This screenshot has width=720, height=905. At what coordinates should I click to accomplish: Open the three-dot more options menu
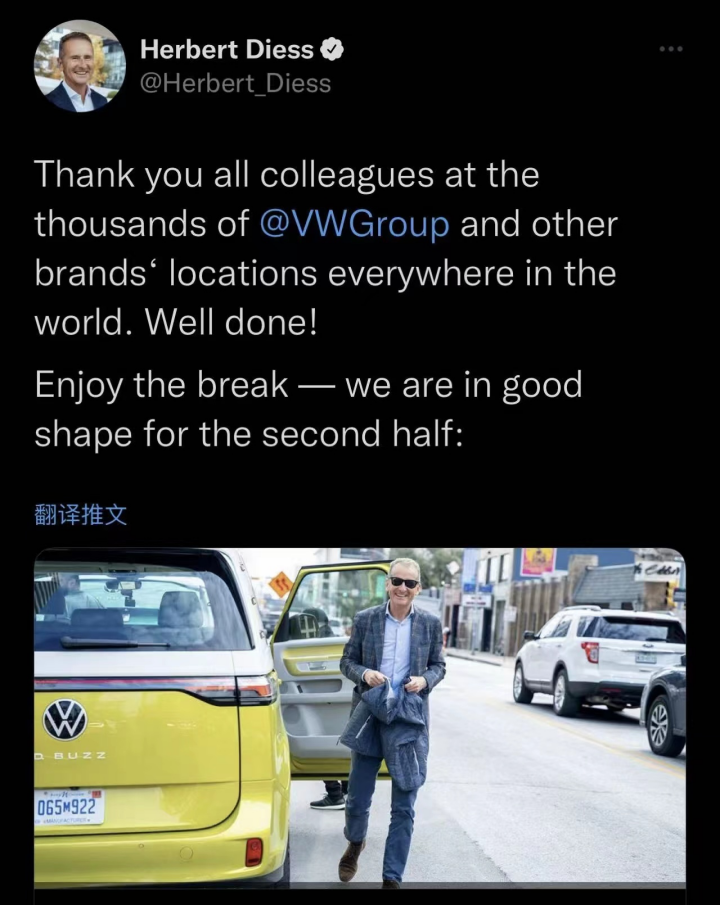(671, 49)
